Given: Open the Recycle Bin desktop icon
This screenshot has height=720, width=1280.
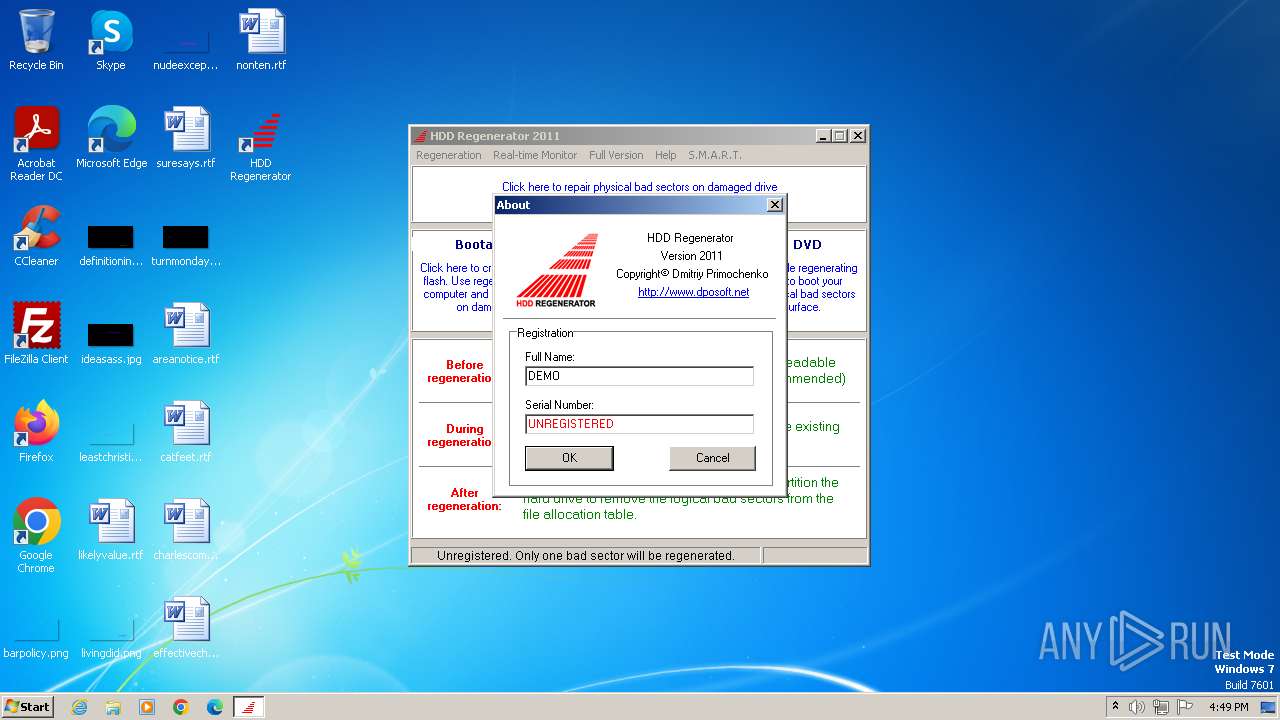Looking at the screenshot, I should pos(36,40).
